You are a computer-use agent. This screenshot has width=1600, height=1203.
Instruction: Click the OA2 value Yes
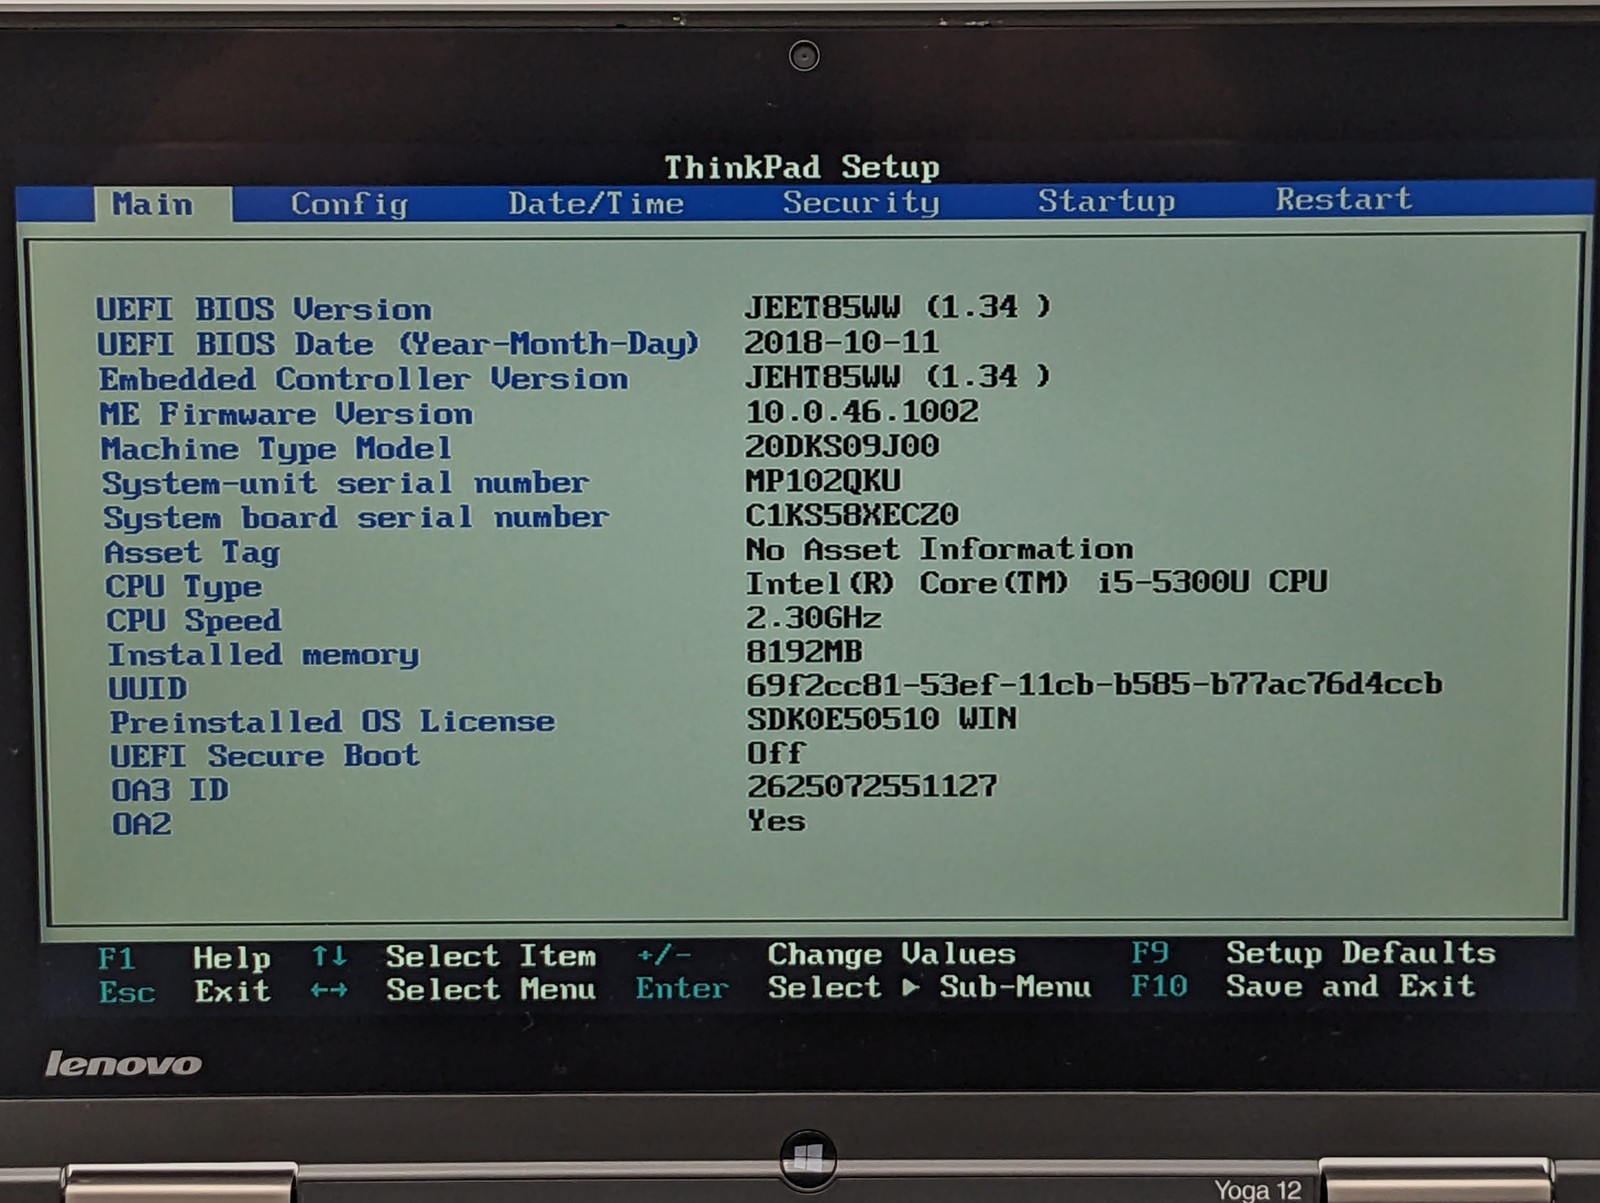(776, 821)
